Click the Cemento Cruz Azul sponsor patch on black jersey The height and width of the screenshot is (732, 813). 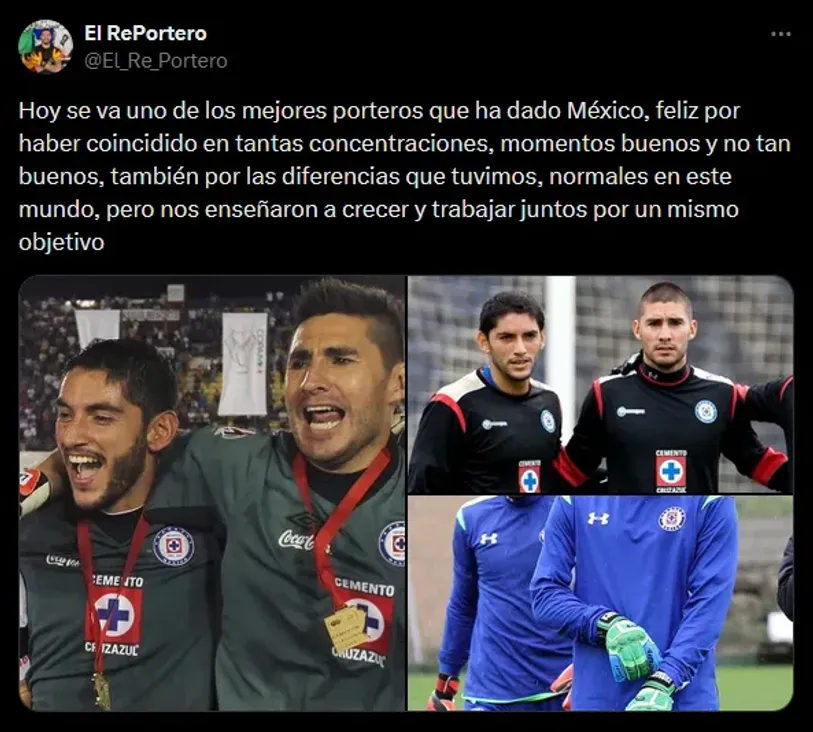click(671, 471)
